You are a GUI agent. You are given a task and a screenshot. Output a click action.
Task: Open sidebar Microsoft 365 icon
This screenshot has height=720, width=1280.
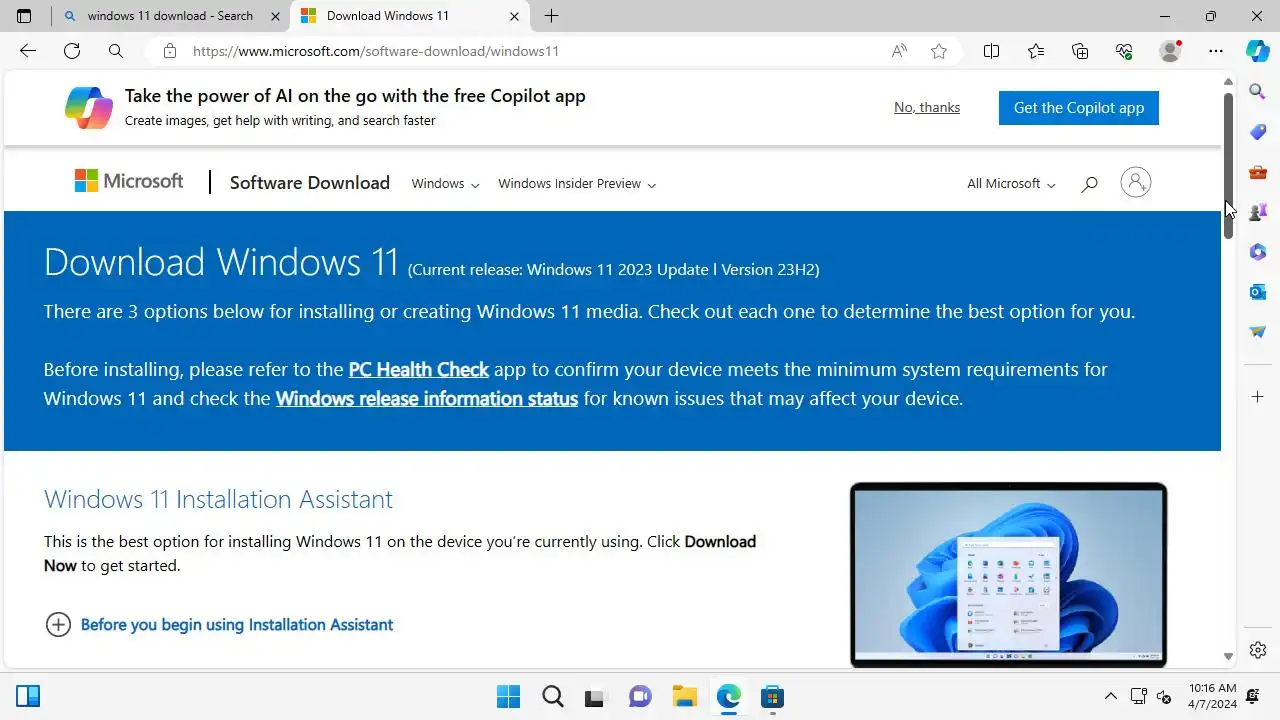(1258, 252)
